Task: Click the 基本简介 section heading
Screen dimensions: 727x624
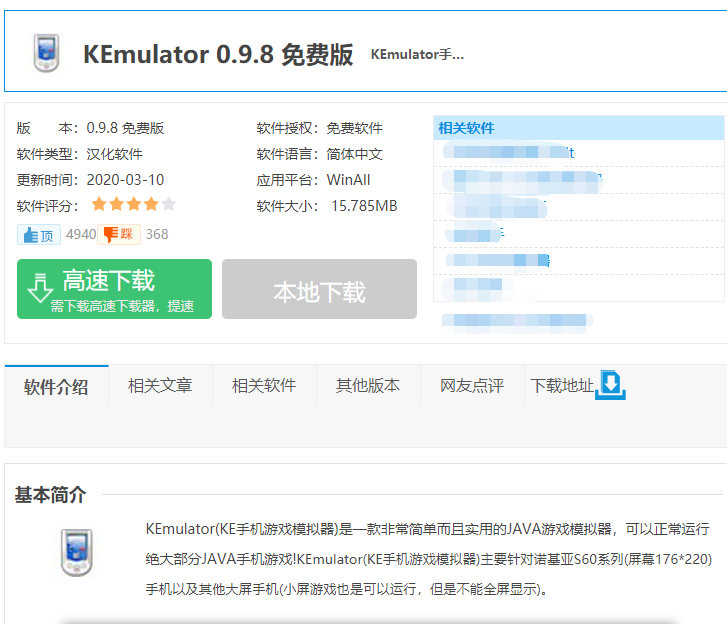Action: point(51,495)
